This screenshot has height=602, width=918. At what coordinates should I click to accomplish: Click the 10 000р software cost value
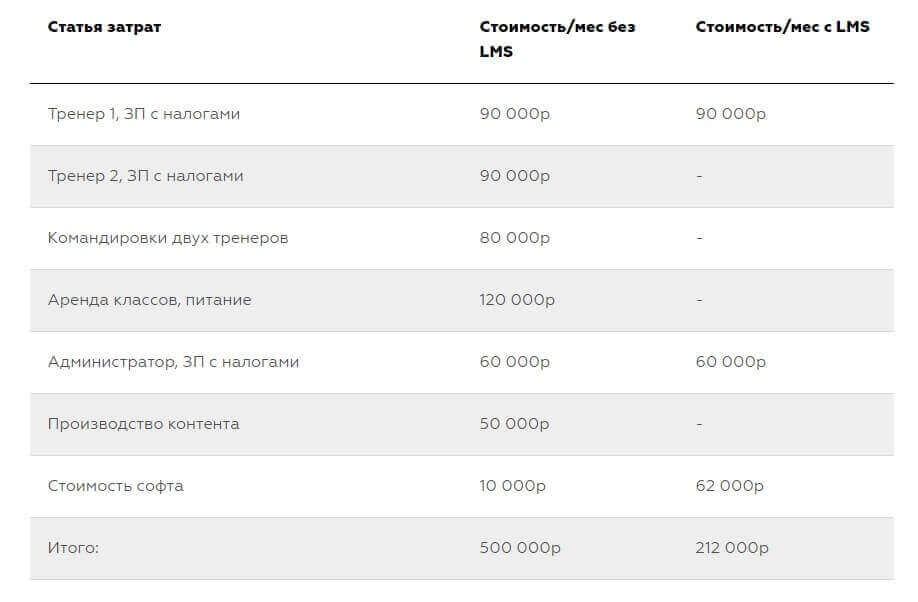coord(513,486)
